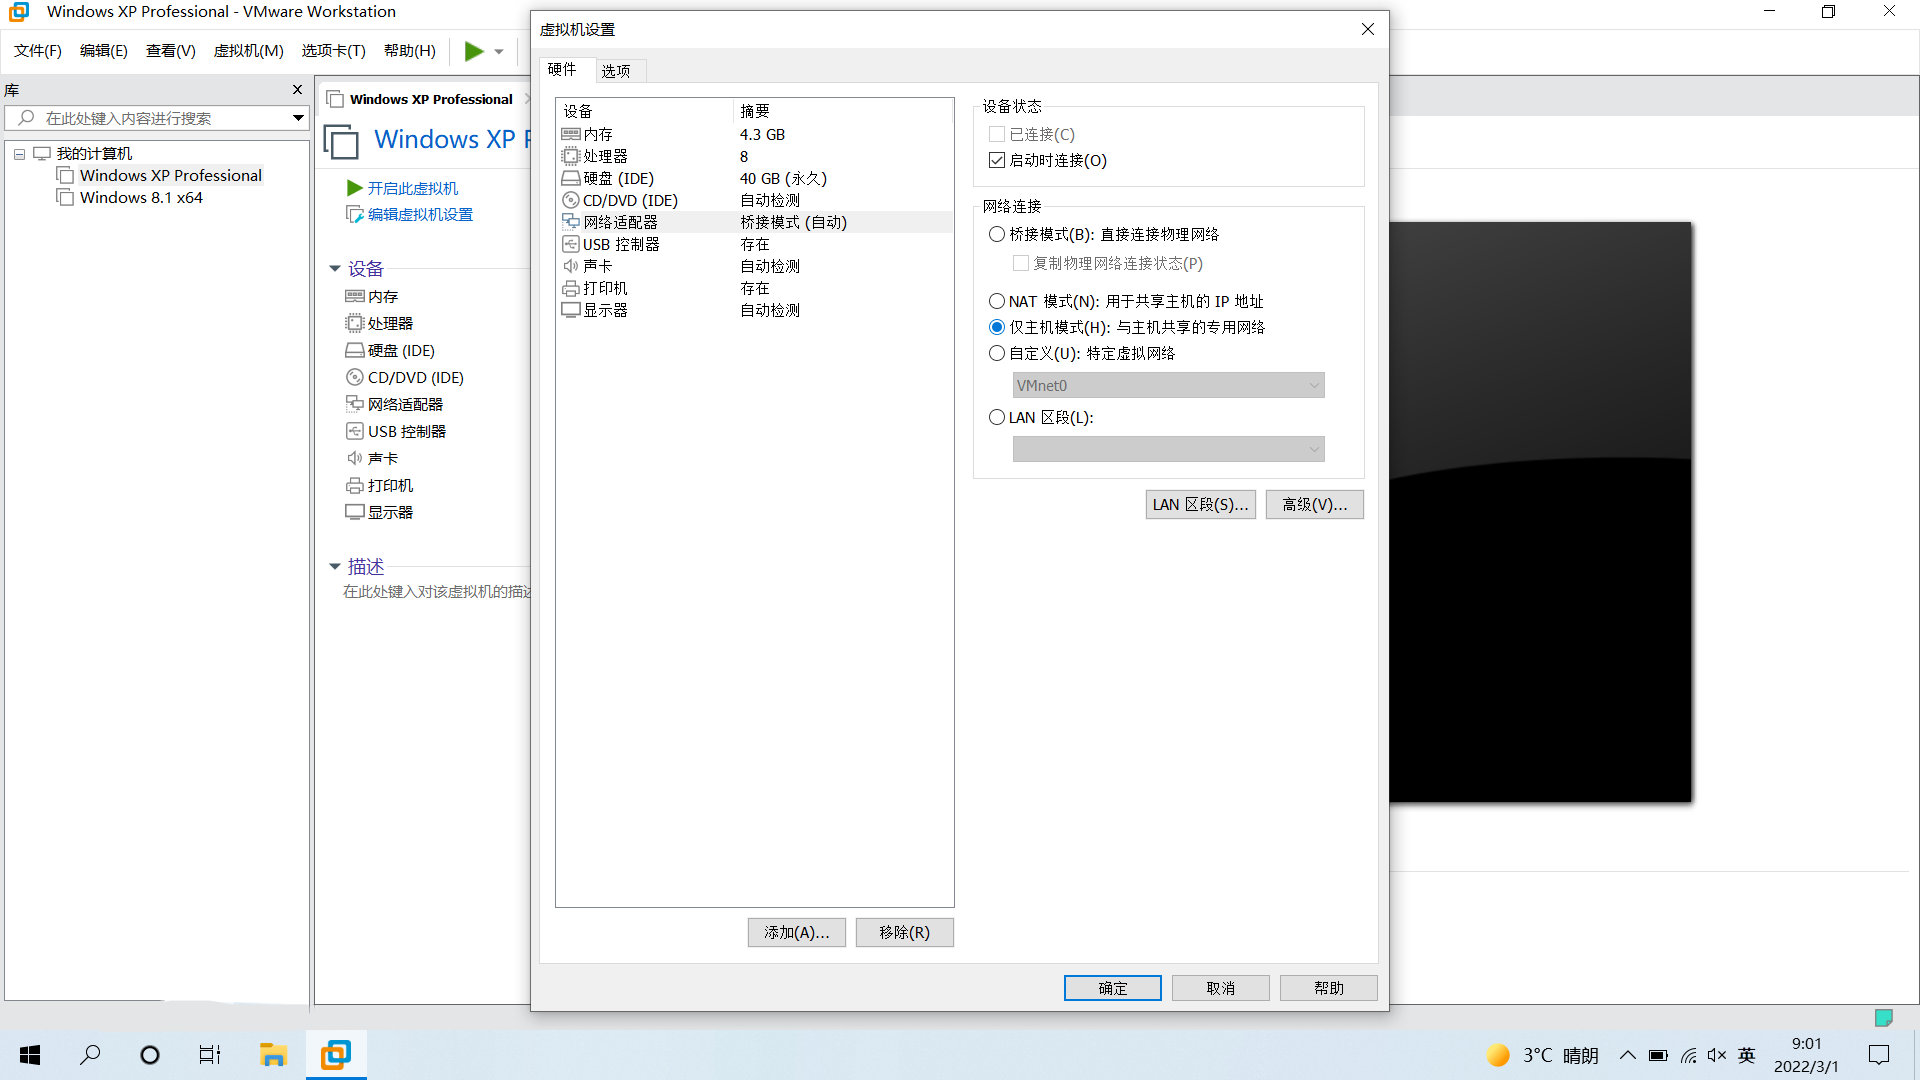Show hidden system tray icons chevron
Image resolution: width=1920 pixels, height=1080 pixels.
(x=1628, y=1055)
